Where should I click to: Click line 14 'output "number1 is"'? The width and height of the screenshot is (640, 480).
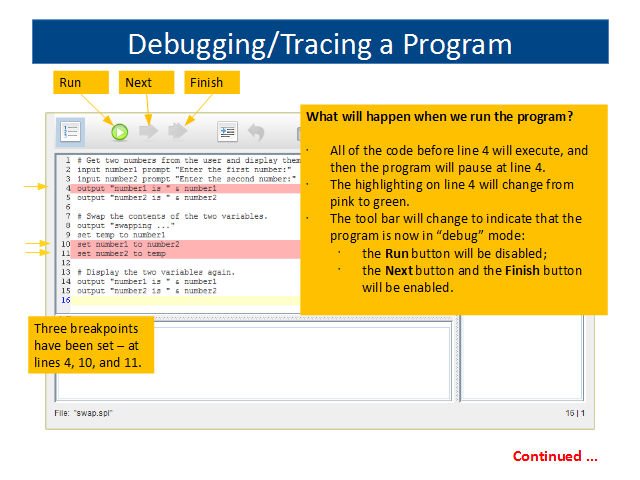pyautogui.click(x=147, y=282)
